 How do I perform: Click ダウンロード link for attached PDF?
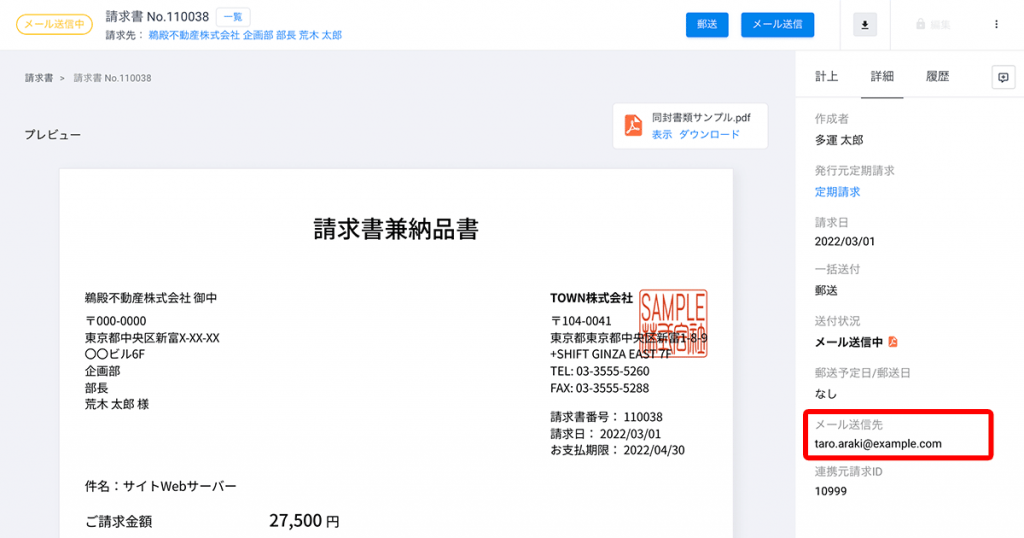tap(709, 134)
